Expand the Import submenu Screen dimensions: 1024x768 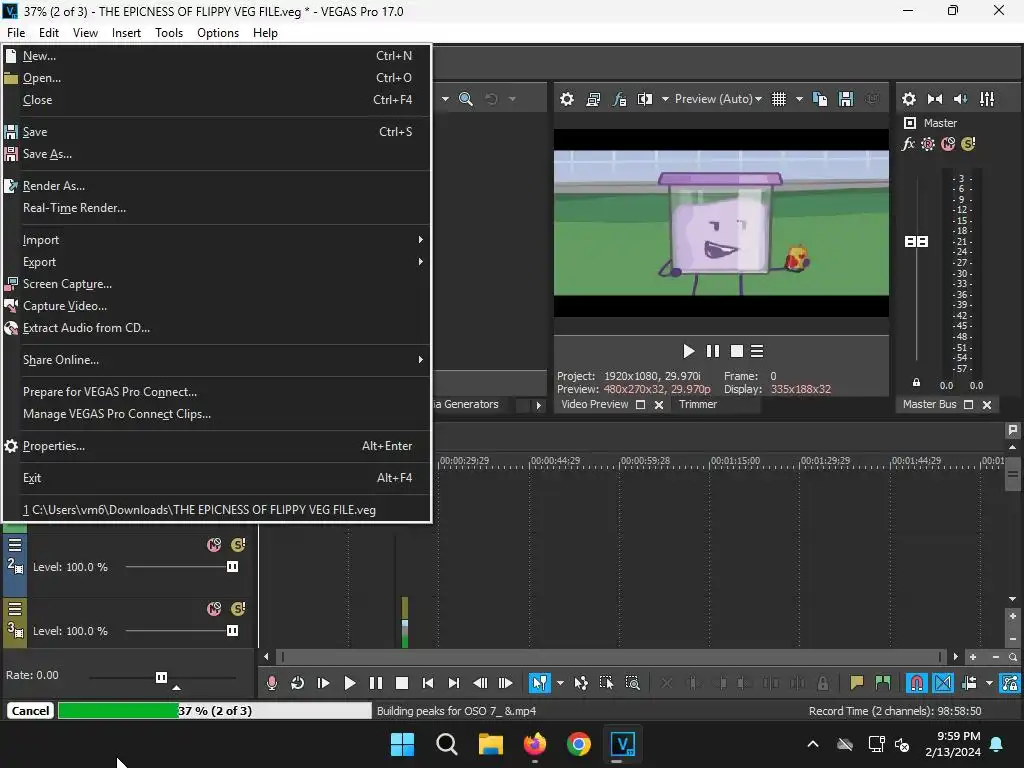tap(216, 240)
